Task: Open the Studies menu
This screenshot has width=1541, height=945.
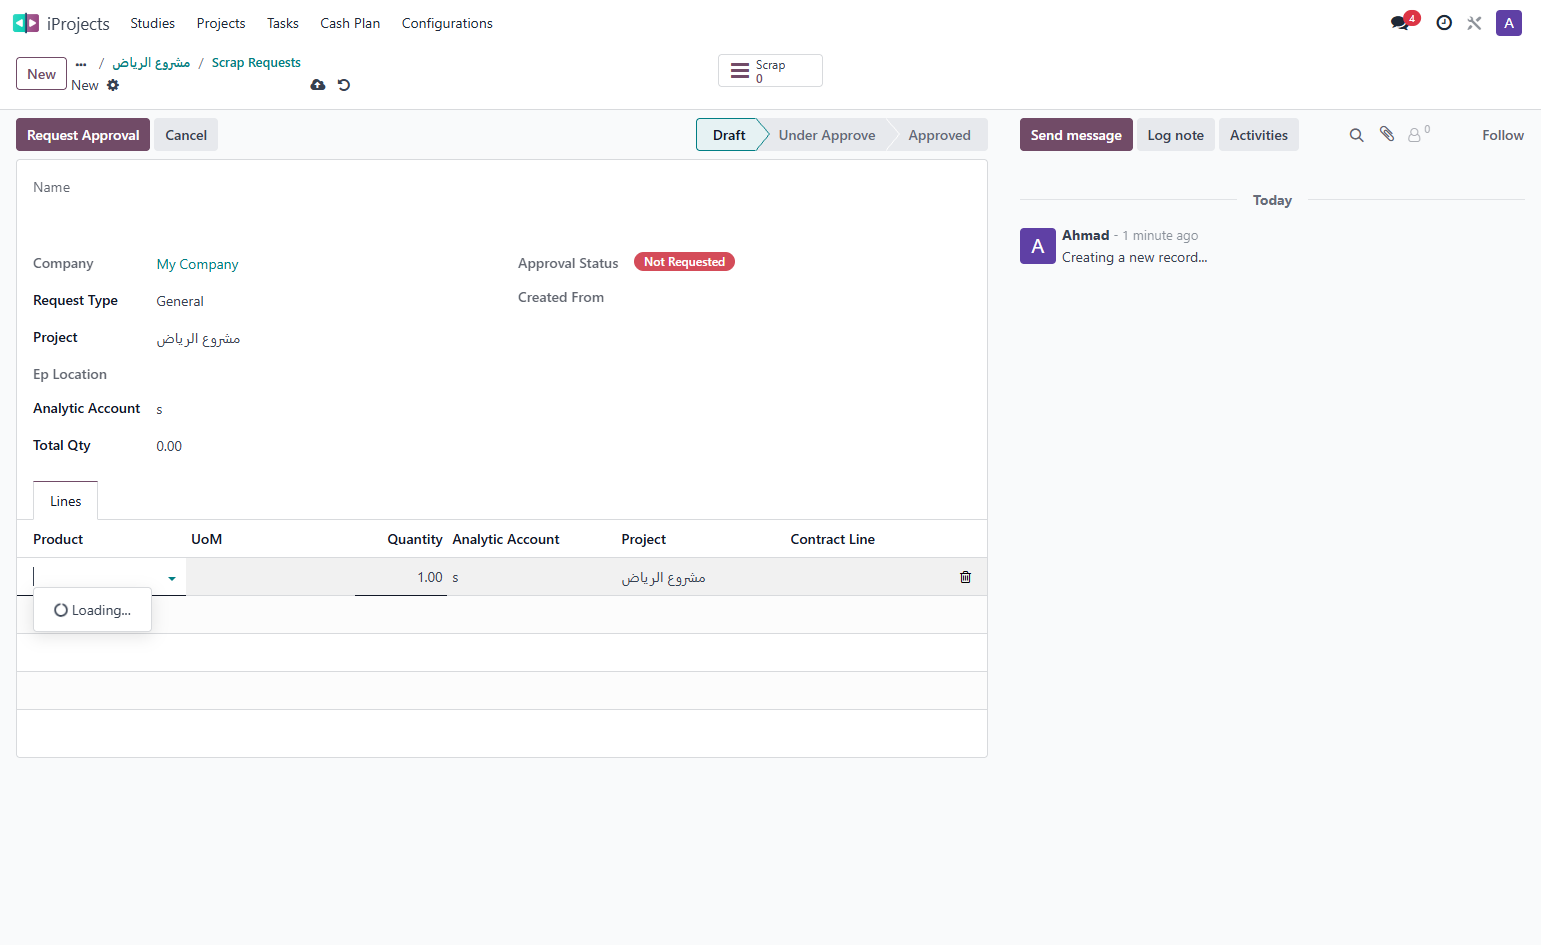Action: [152, 23]
